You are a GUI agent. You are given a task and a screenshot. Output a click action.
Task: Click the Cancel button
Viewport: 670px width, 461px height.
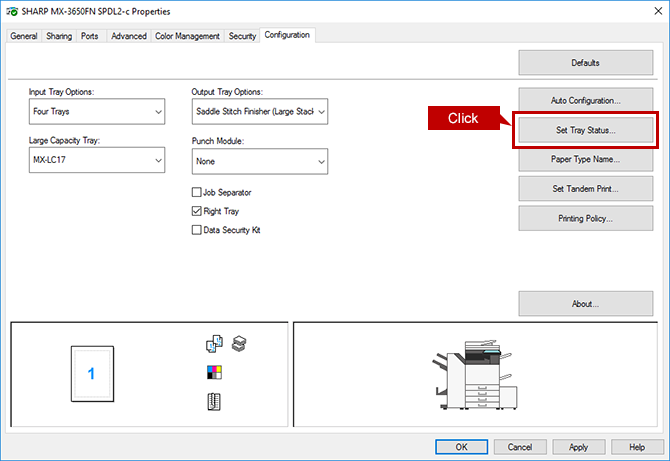(520, 447)
